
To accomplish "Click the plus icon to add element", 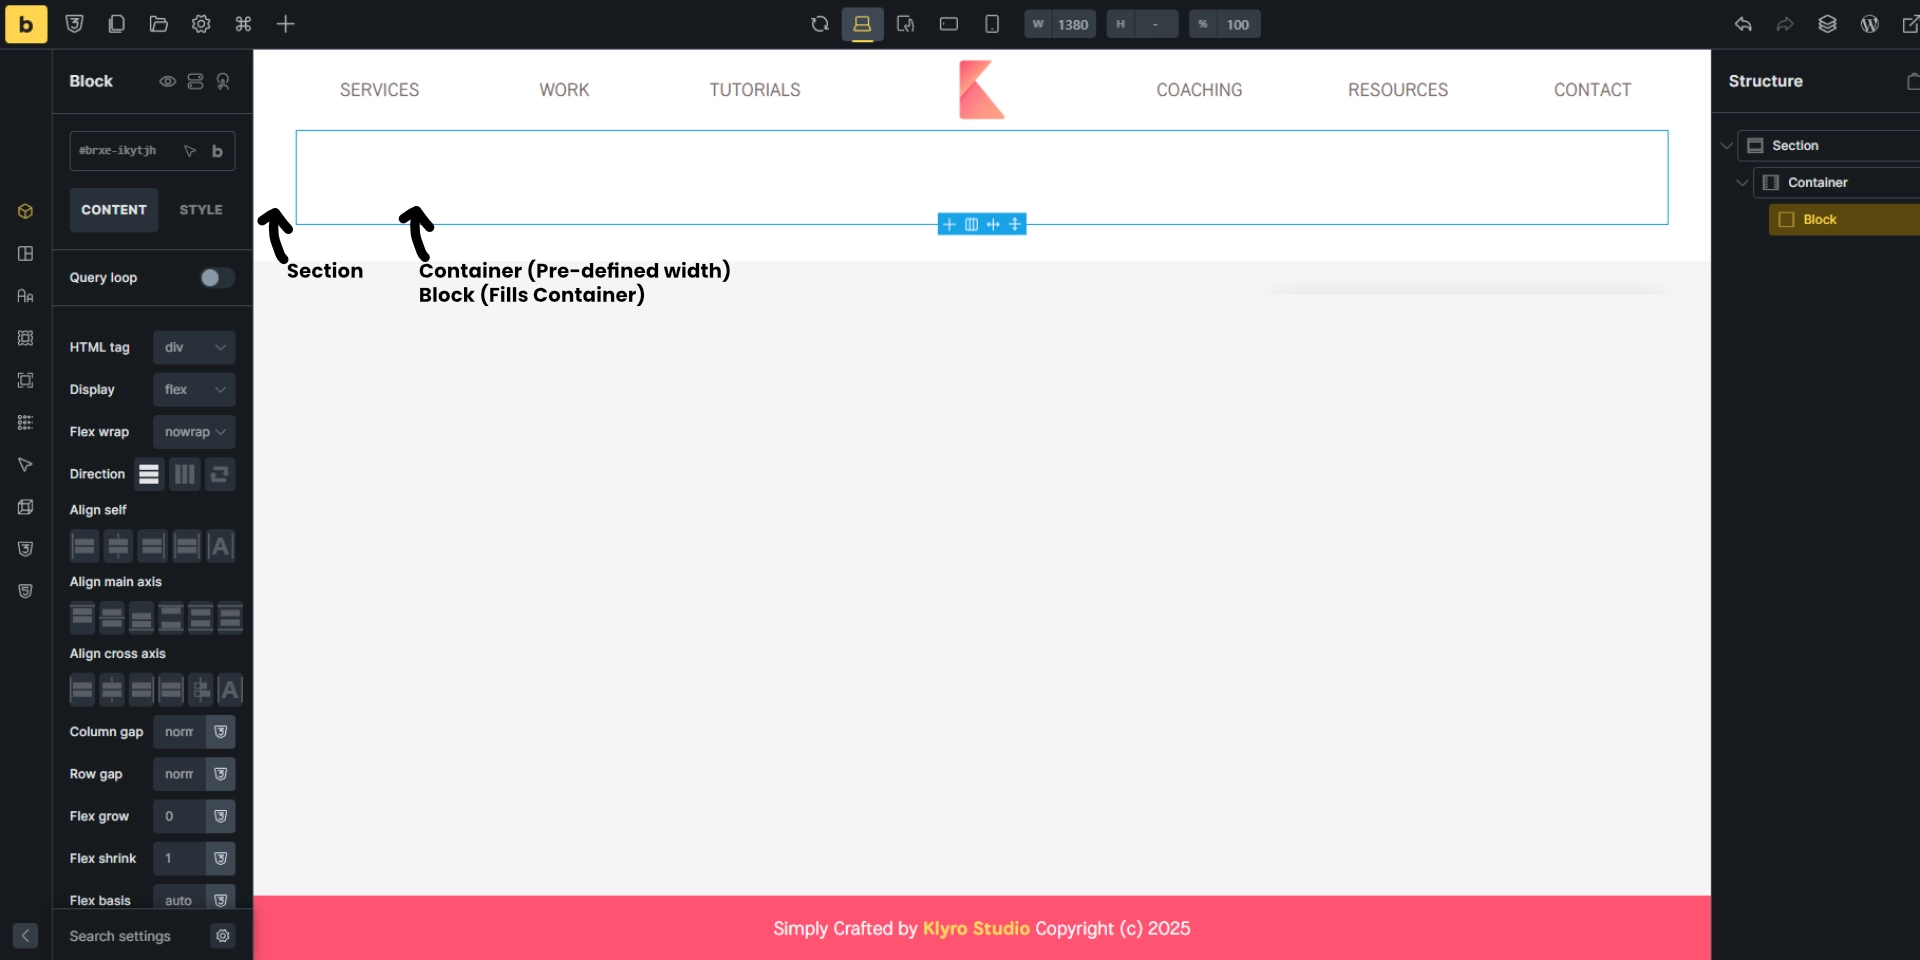I will point(285,24).
